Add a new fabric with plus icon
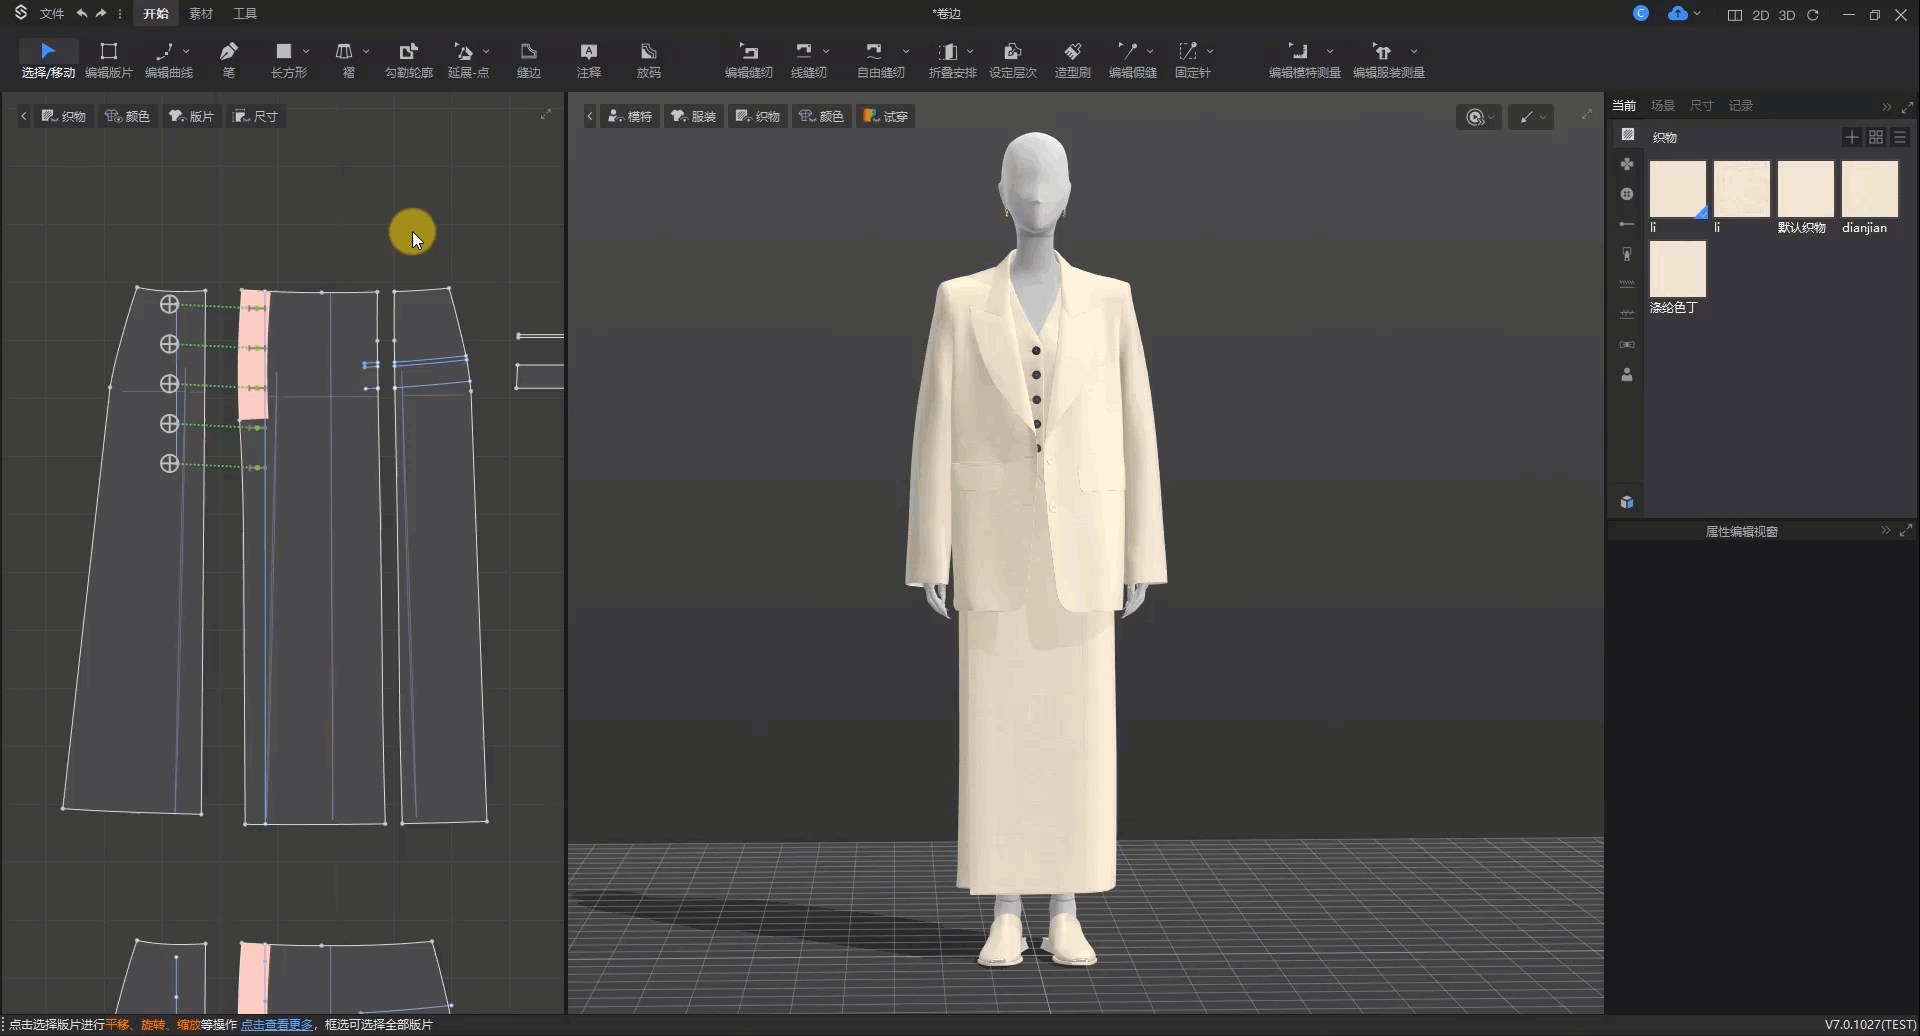 pyautogui.click(x=1851, y=137)
